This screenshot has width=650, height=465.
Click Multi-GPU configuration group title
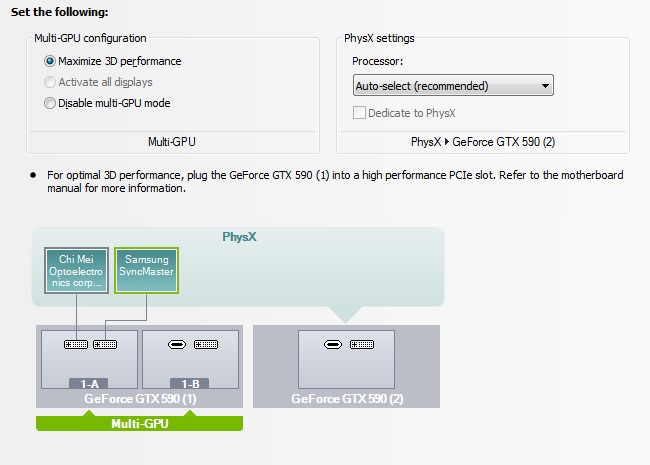90,38
